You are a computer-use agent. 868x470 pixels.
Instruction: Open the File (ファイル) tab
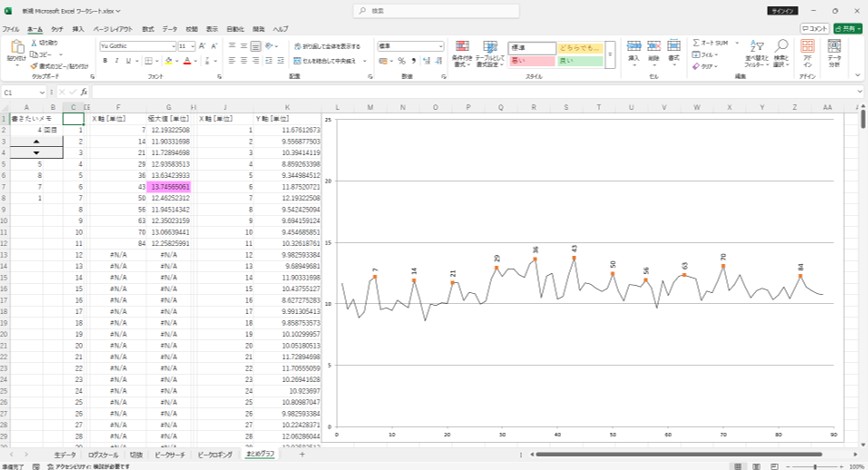click(x=11, y=29)
